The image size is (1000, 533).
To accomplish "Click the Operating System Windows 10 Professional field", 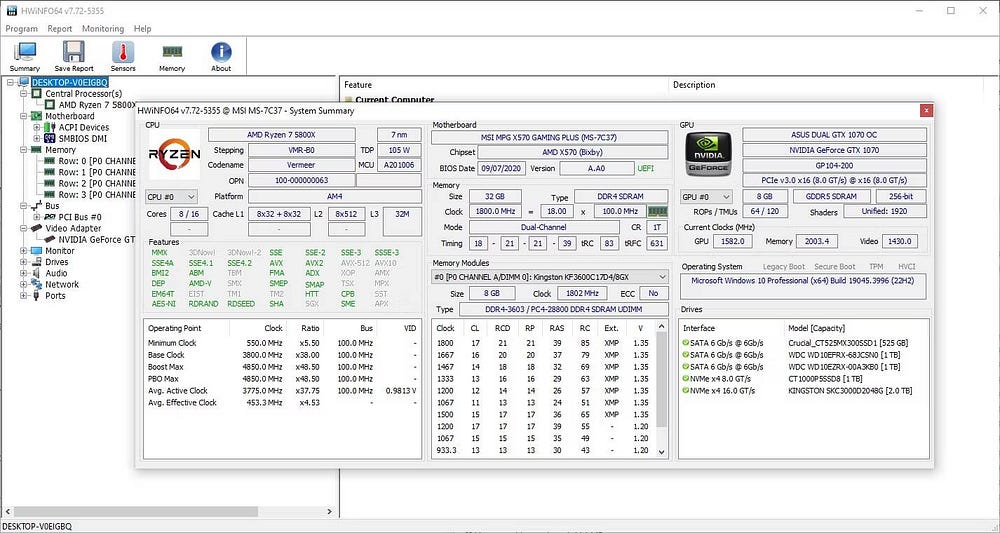I will (x=803, y=286).
